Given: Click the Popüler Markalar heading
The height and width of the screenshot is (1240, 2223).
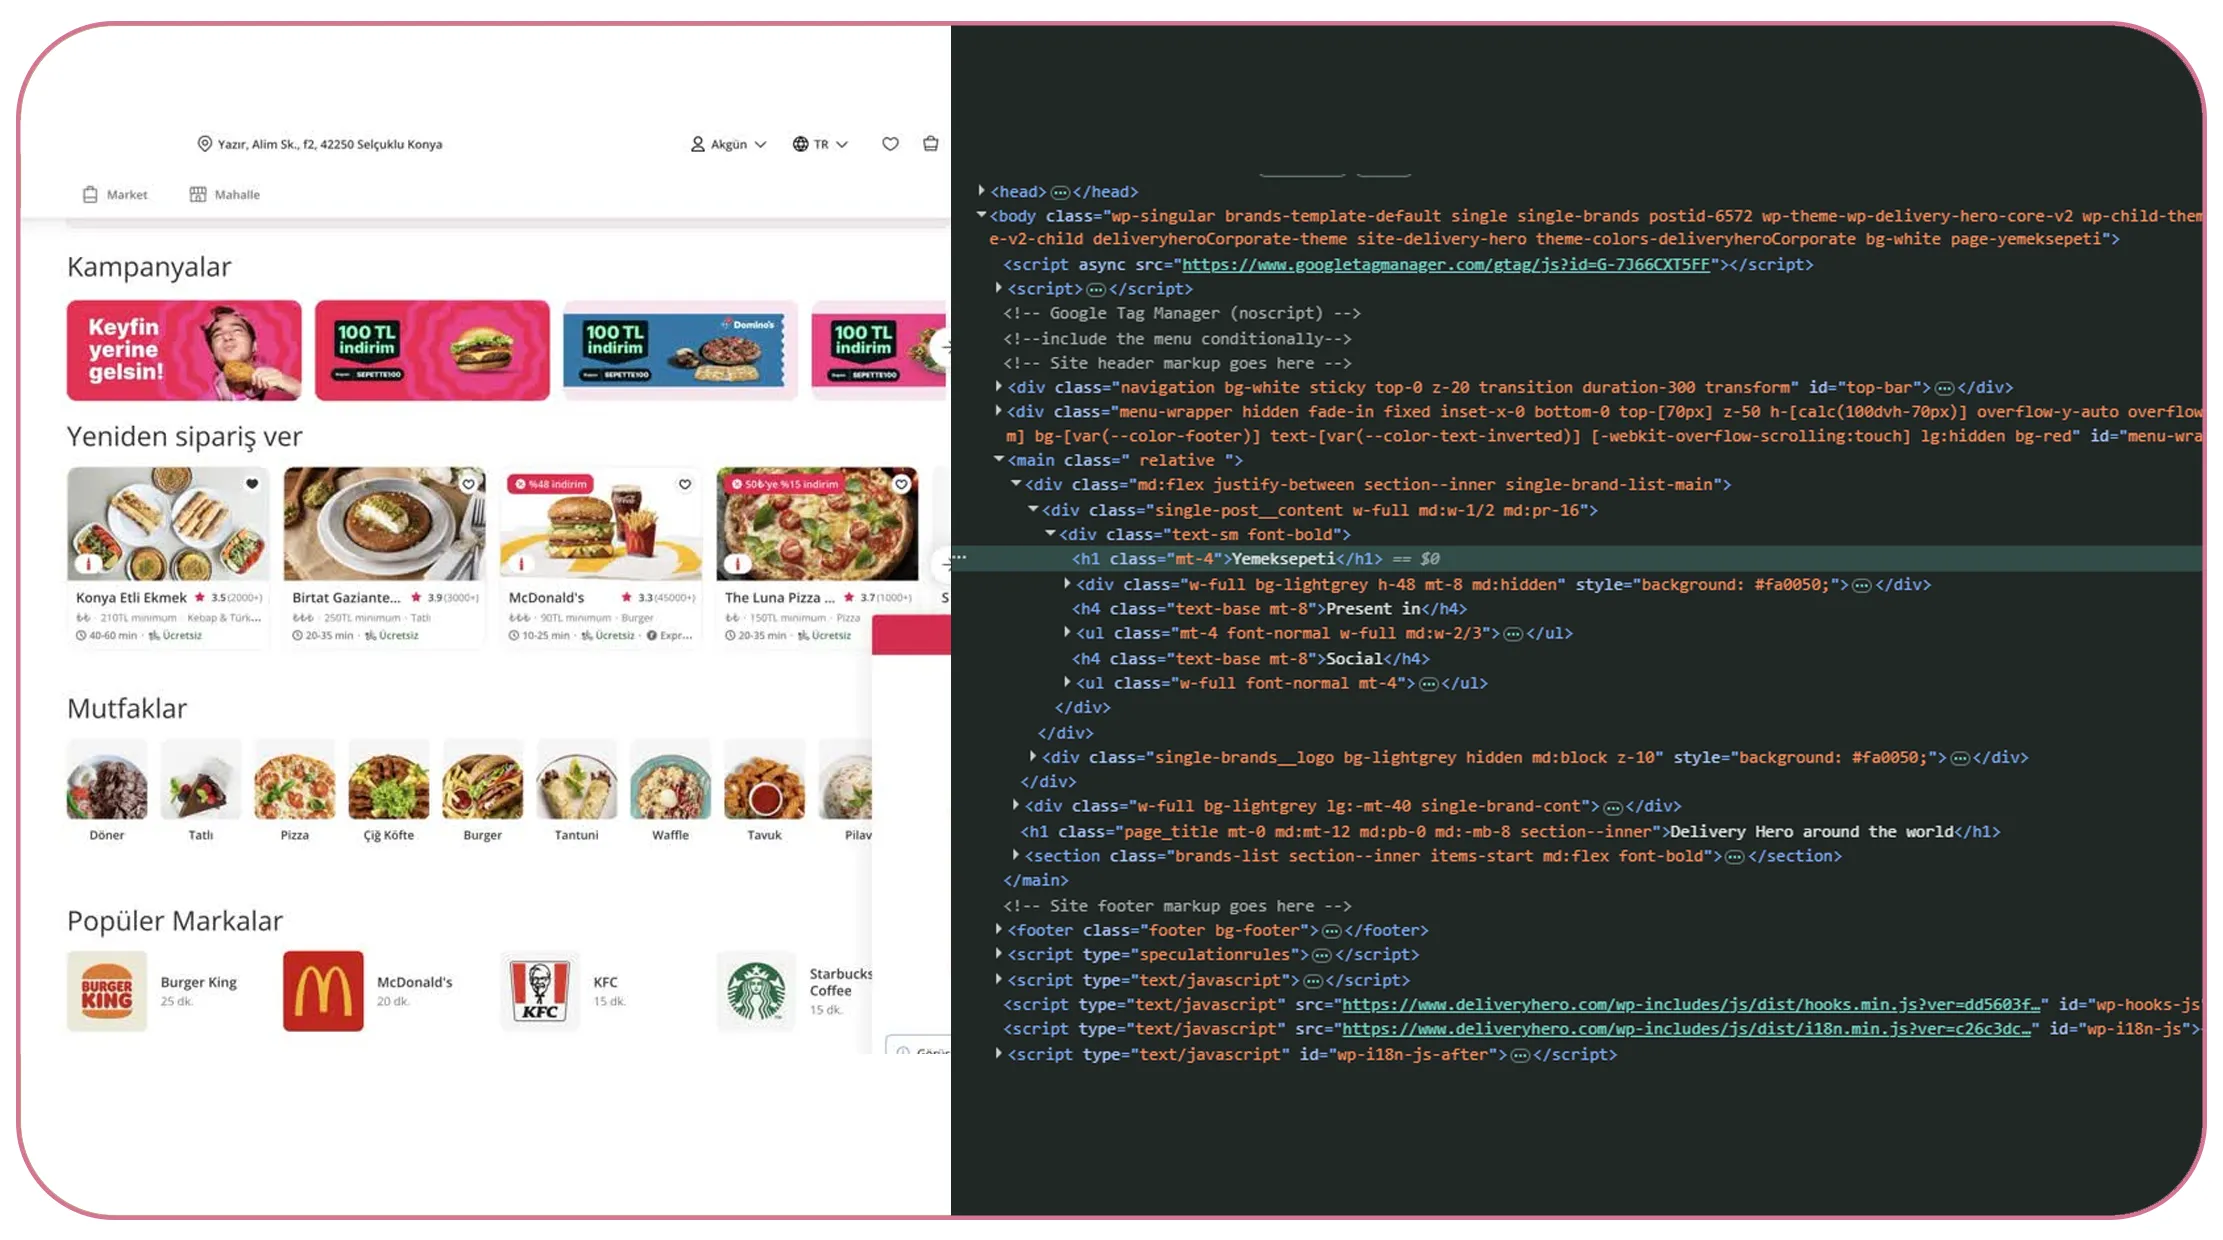Looking at the screenshot, I should pos(175,921).
